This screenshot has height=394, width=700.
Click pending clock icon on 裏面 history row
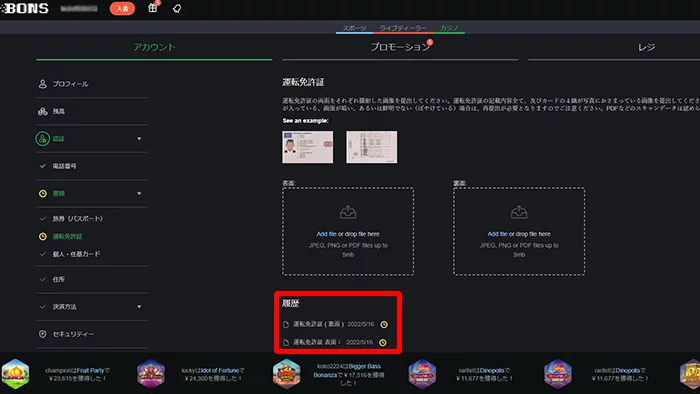click(384, 324)
